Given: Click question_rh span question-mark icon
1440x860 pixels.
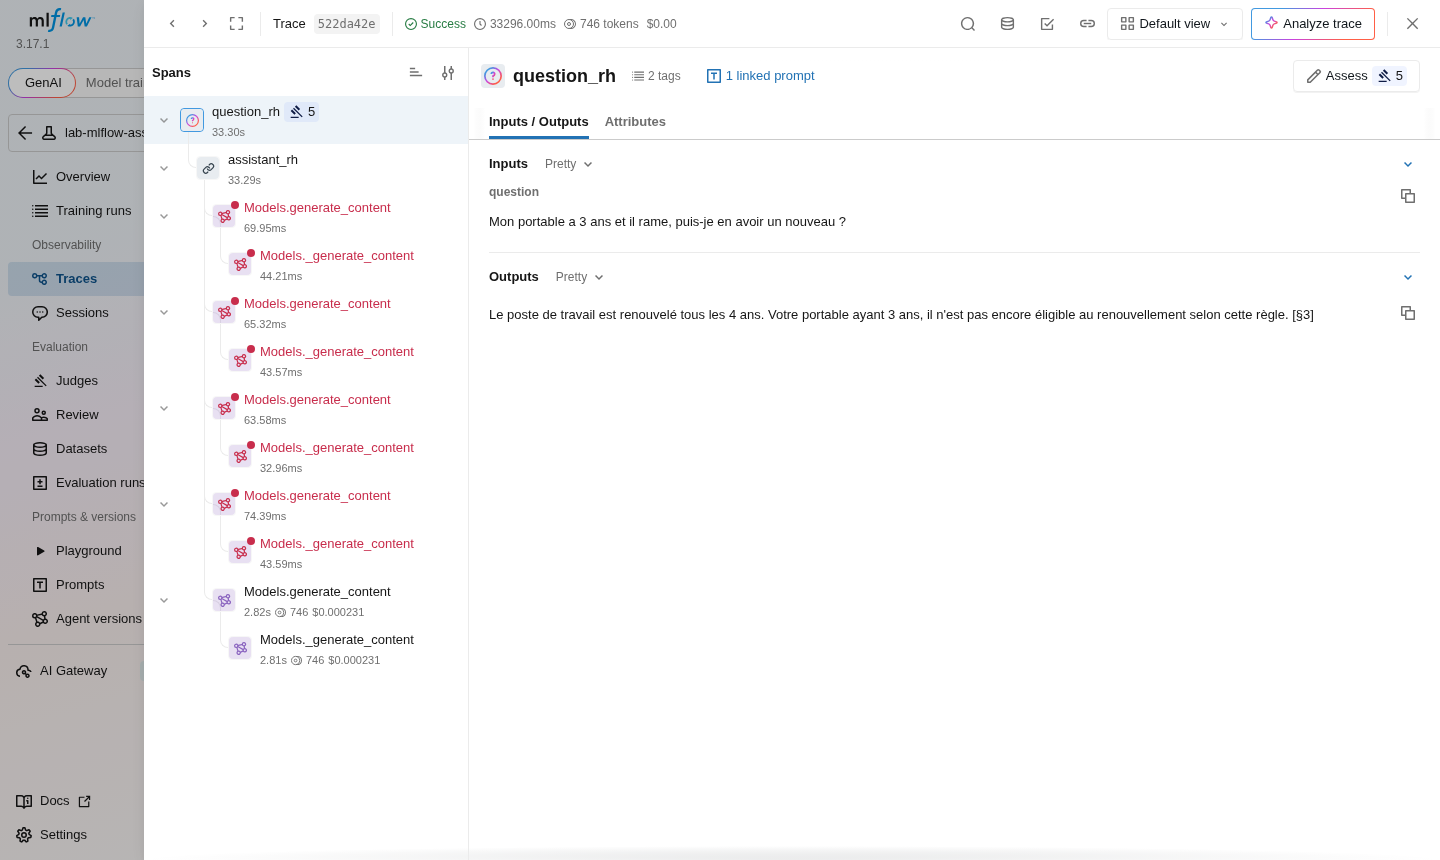Looking at the screenshot, I should pyautogui.click(x=192, y=120).
